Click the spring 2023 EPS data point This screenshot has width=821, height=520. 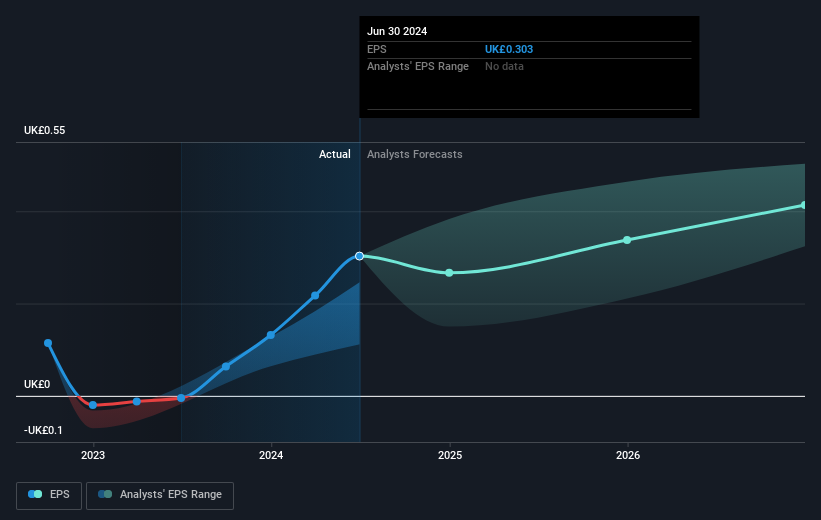tap(137, 402)
